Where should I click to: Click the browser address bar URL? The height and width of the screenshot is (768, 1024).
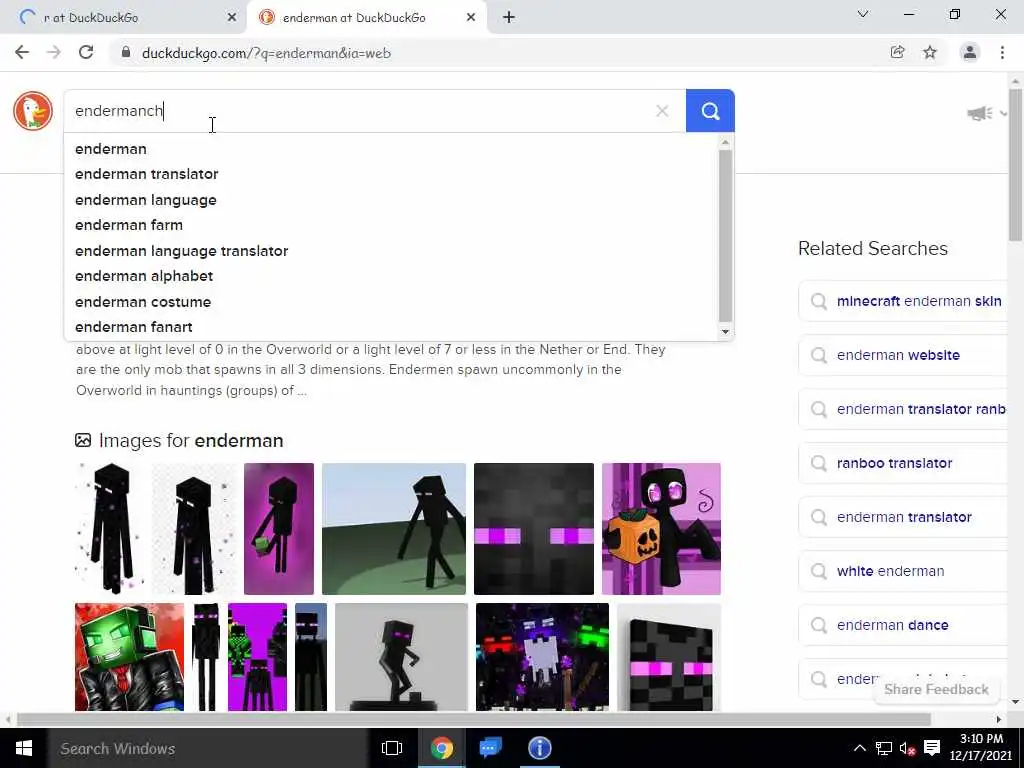click(266, 53)
